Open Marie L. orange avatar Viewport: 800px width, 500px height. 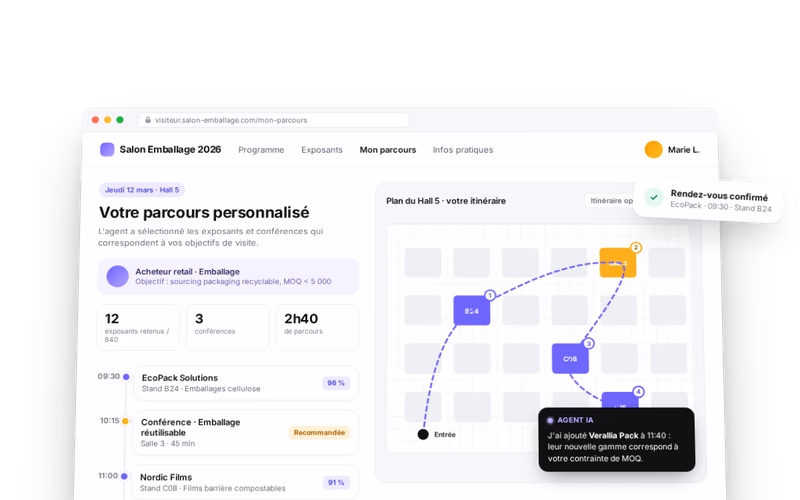point(653,149)
